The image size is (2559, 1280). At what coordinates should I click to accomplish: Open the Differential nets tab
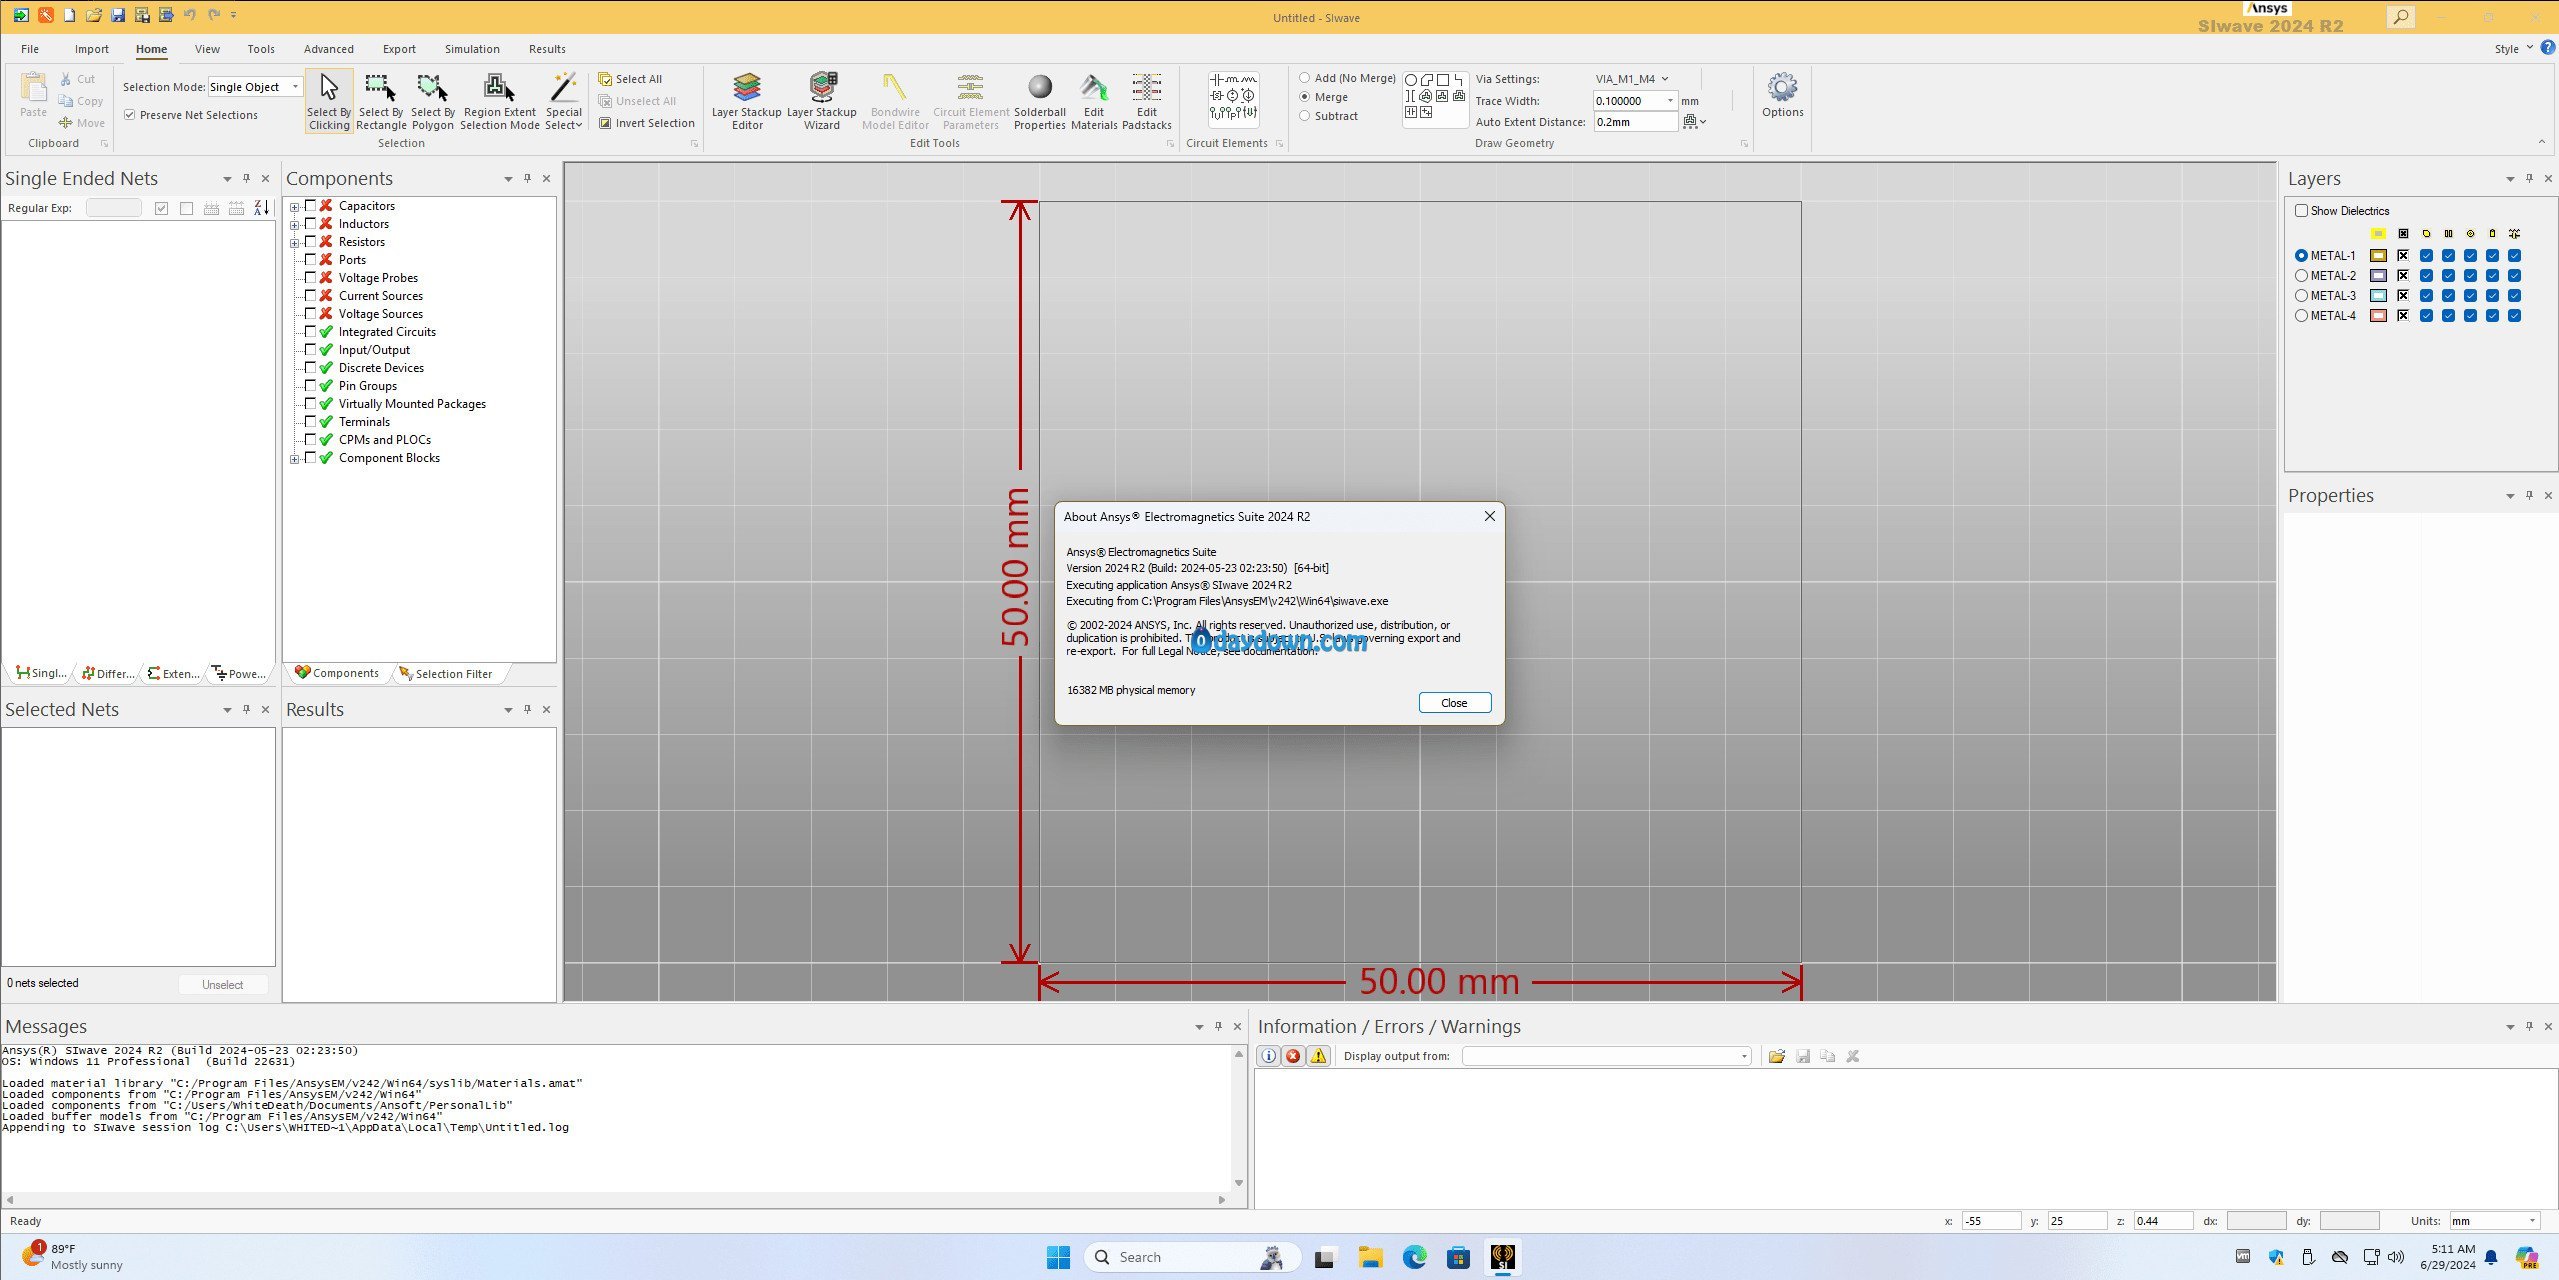coord(108,674)
